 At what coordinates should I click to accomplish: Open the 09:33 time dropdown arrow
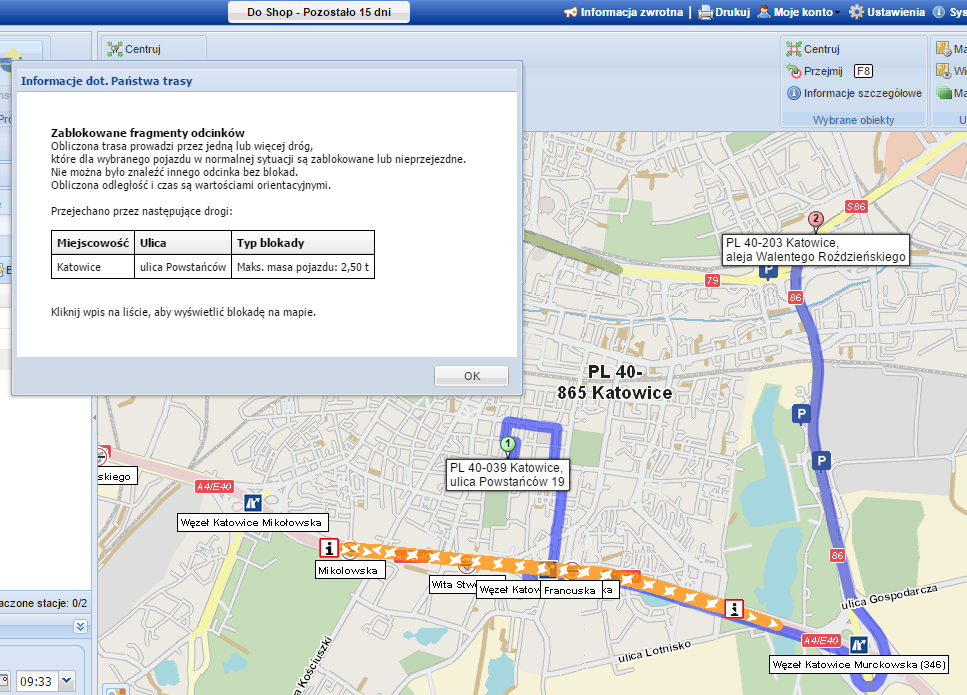point(66,681)
